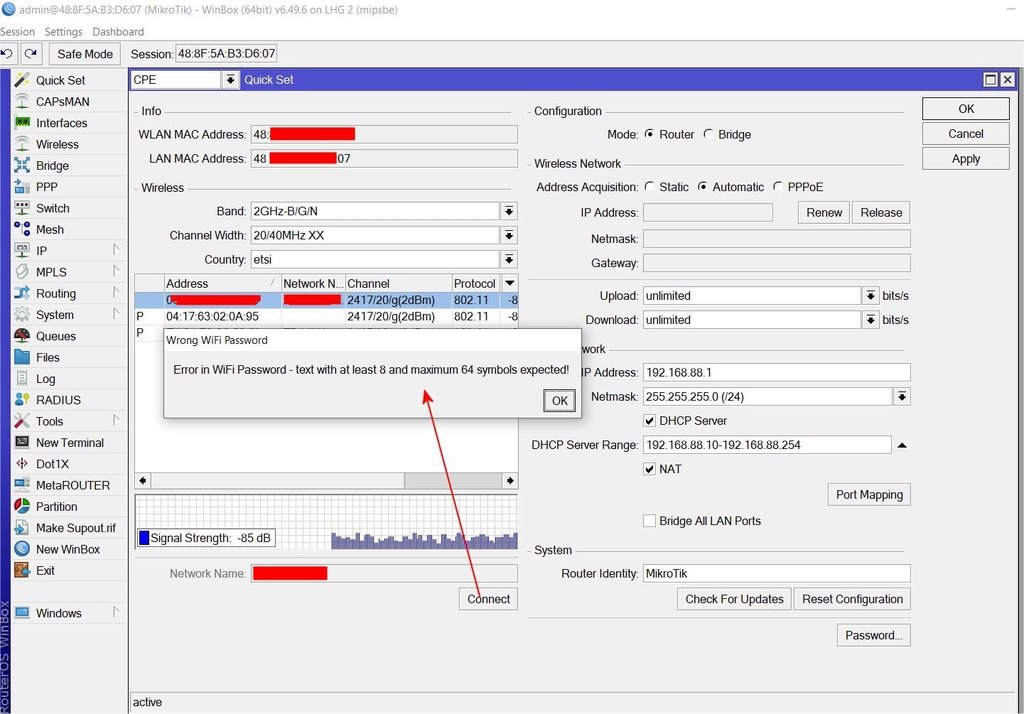Image resolution: width=1024 pixels, height=714 pixels.
Task: Open Channel Width dropdown arrow
Action: click(509, 235)
